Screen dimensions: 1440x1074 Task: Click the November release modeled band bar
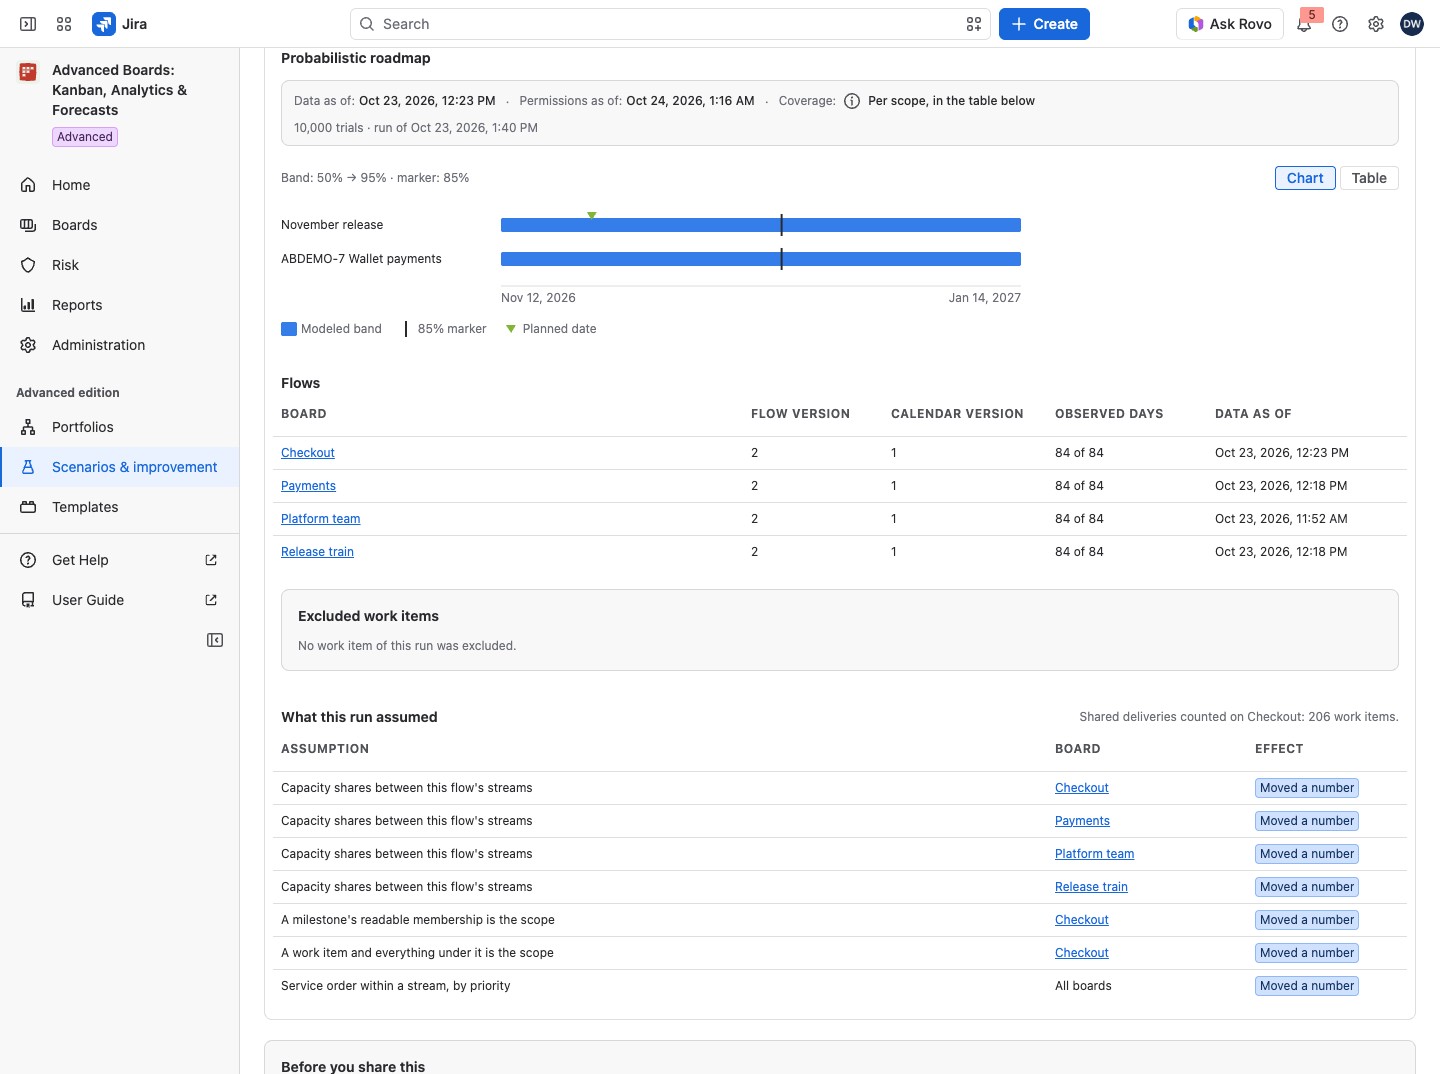click(761, 225)
